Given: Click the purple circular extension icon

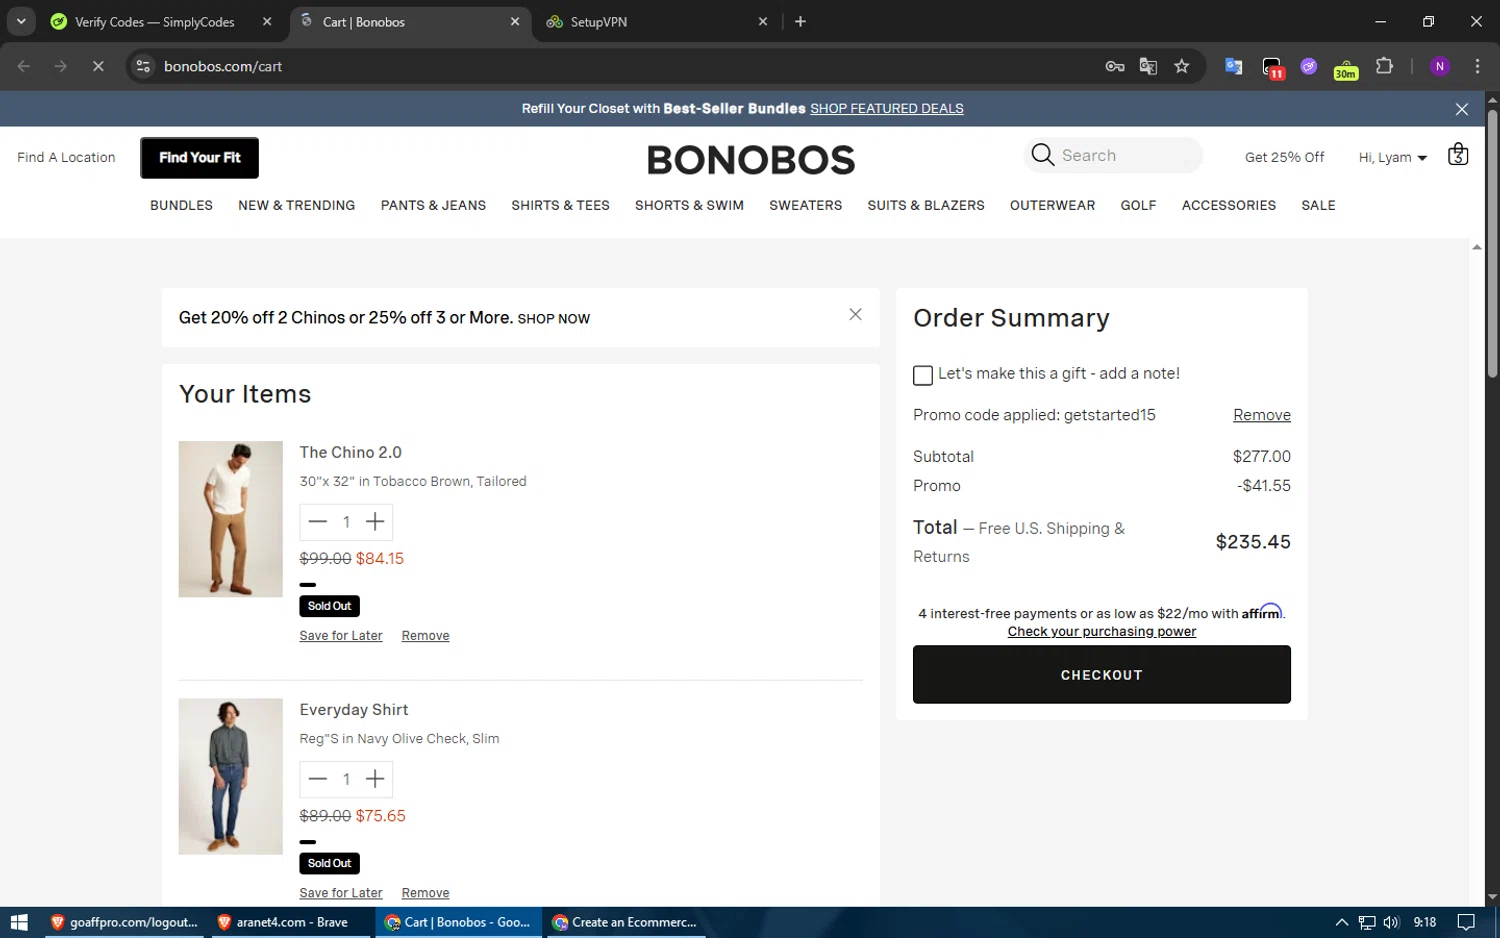Looking at the screenshot, I should (1309, 66).
